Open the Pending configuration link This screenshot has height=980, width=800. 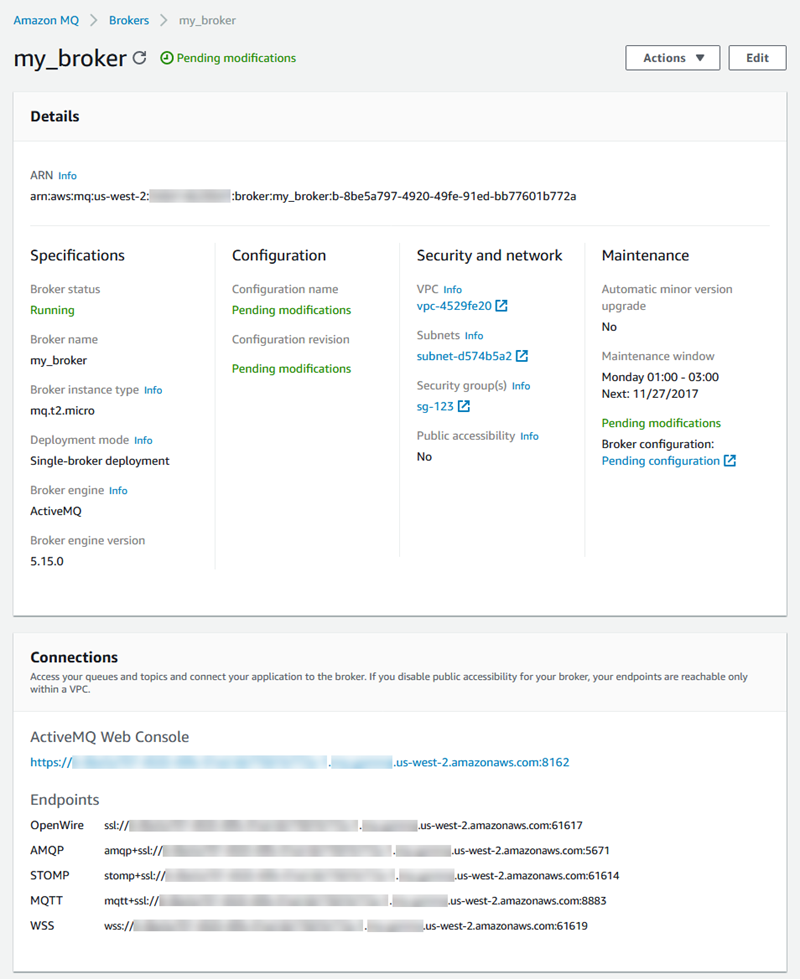tap(660, 461)
